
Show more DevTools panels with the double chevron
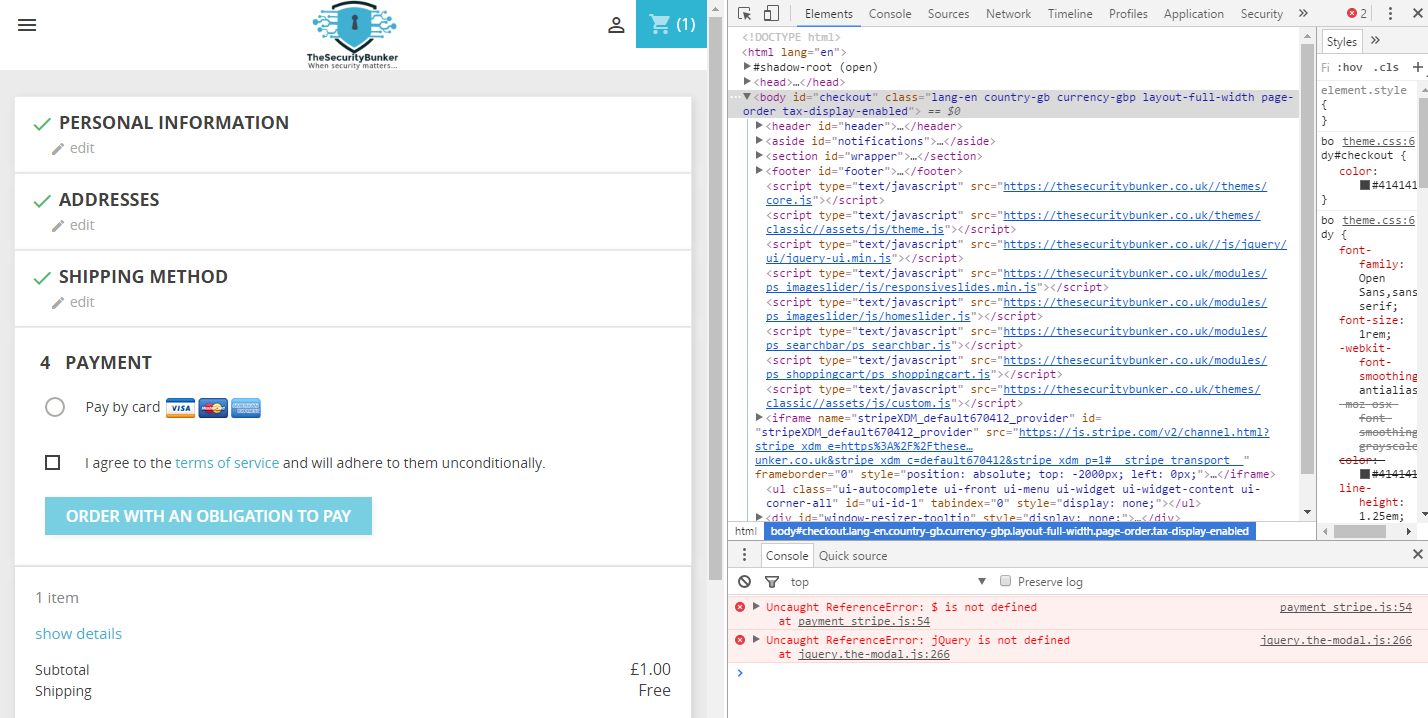pyautogui.click(x=1303, y=13)
